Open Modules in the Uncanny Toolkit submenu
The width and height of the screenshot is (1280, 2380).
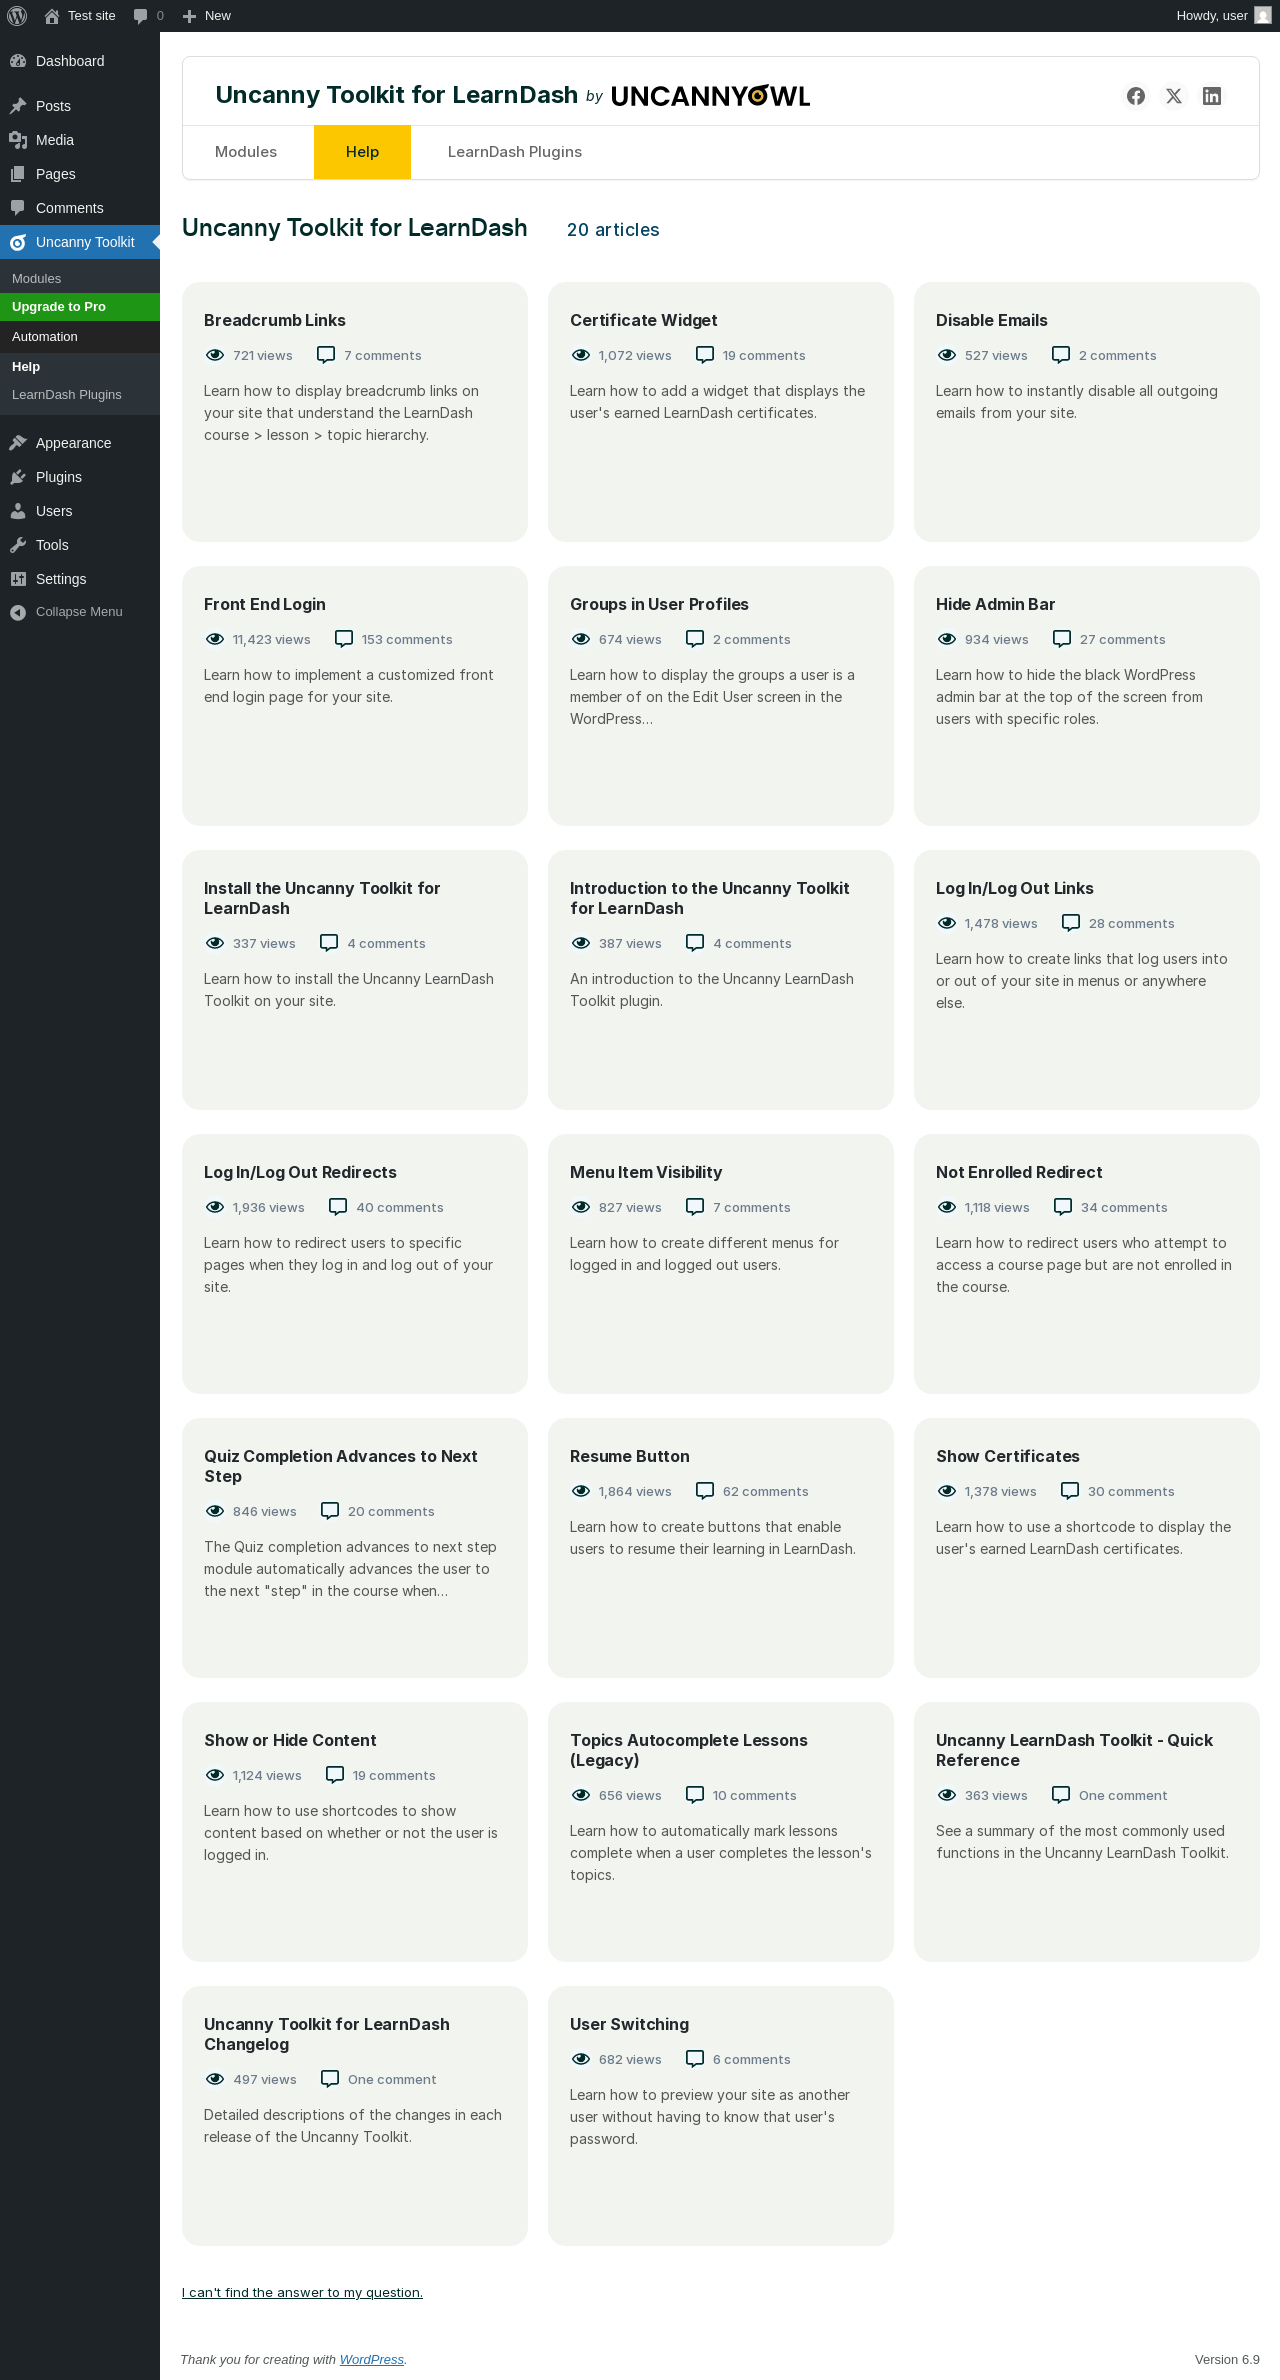click(80, 279)
